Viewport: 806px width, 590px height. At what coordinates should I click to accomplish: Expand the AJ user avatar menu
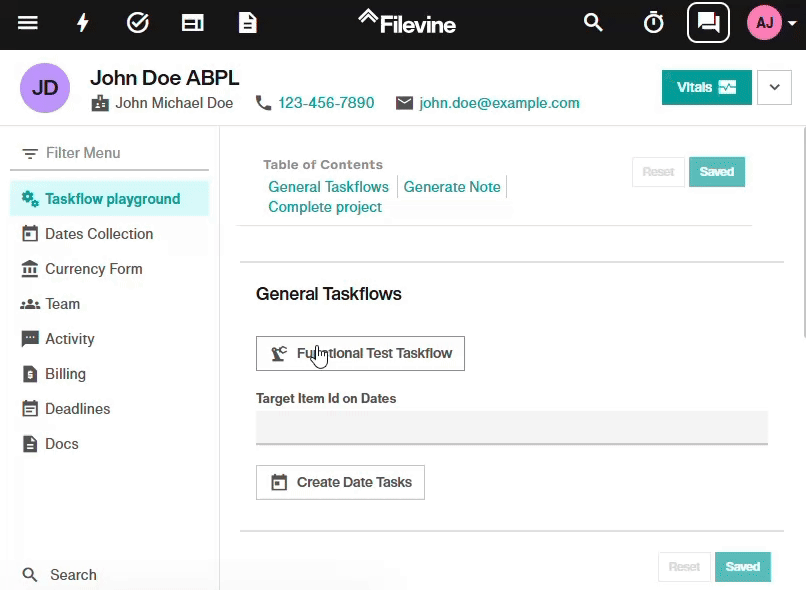(x=772, y=23)
